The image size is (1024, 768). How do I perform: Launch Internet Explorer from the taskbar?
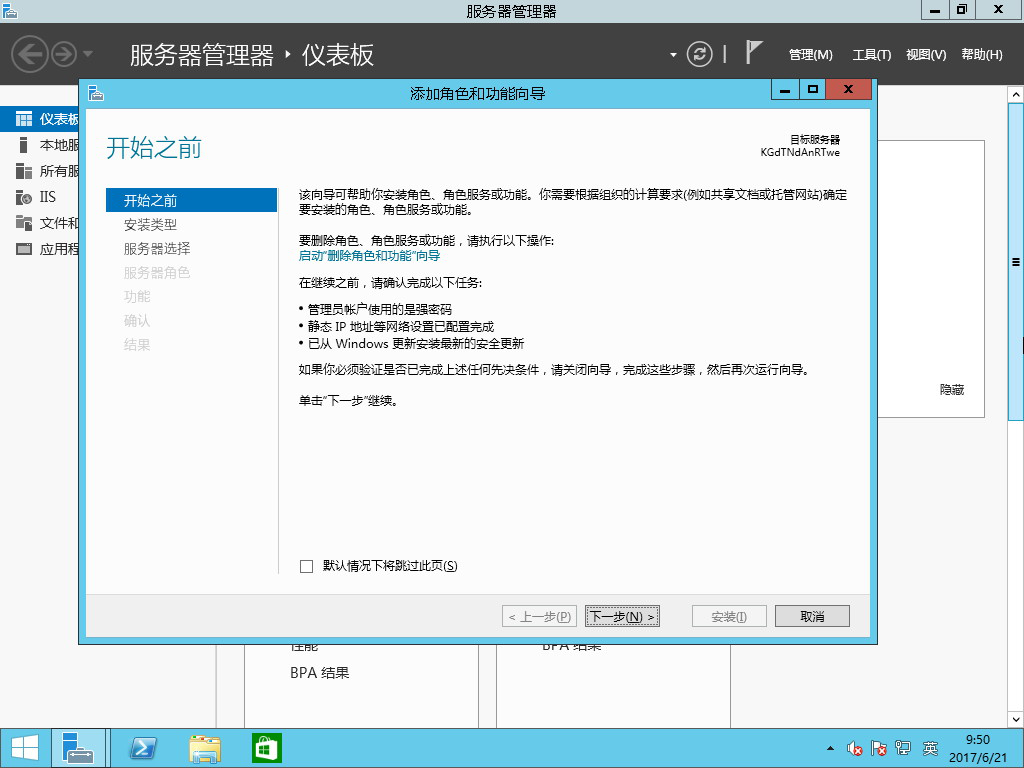pyautogui.click(x=144, y=747)
